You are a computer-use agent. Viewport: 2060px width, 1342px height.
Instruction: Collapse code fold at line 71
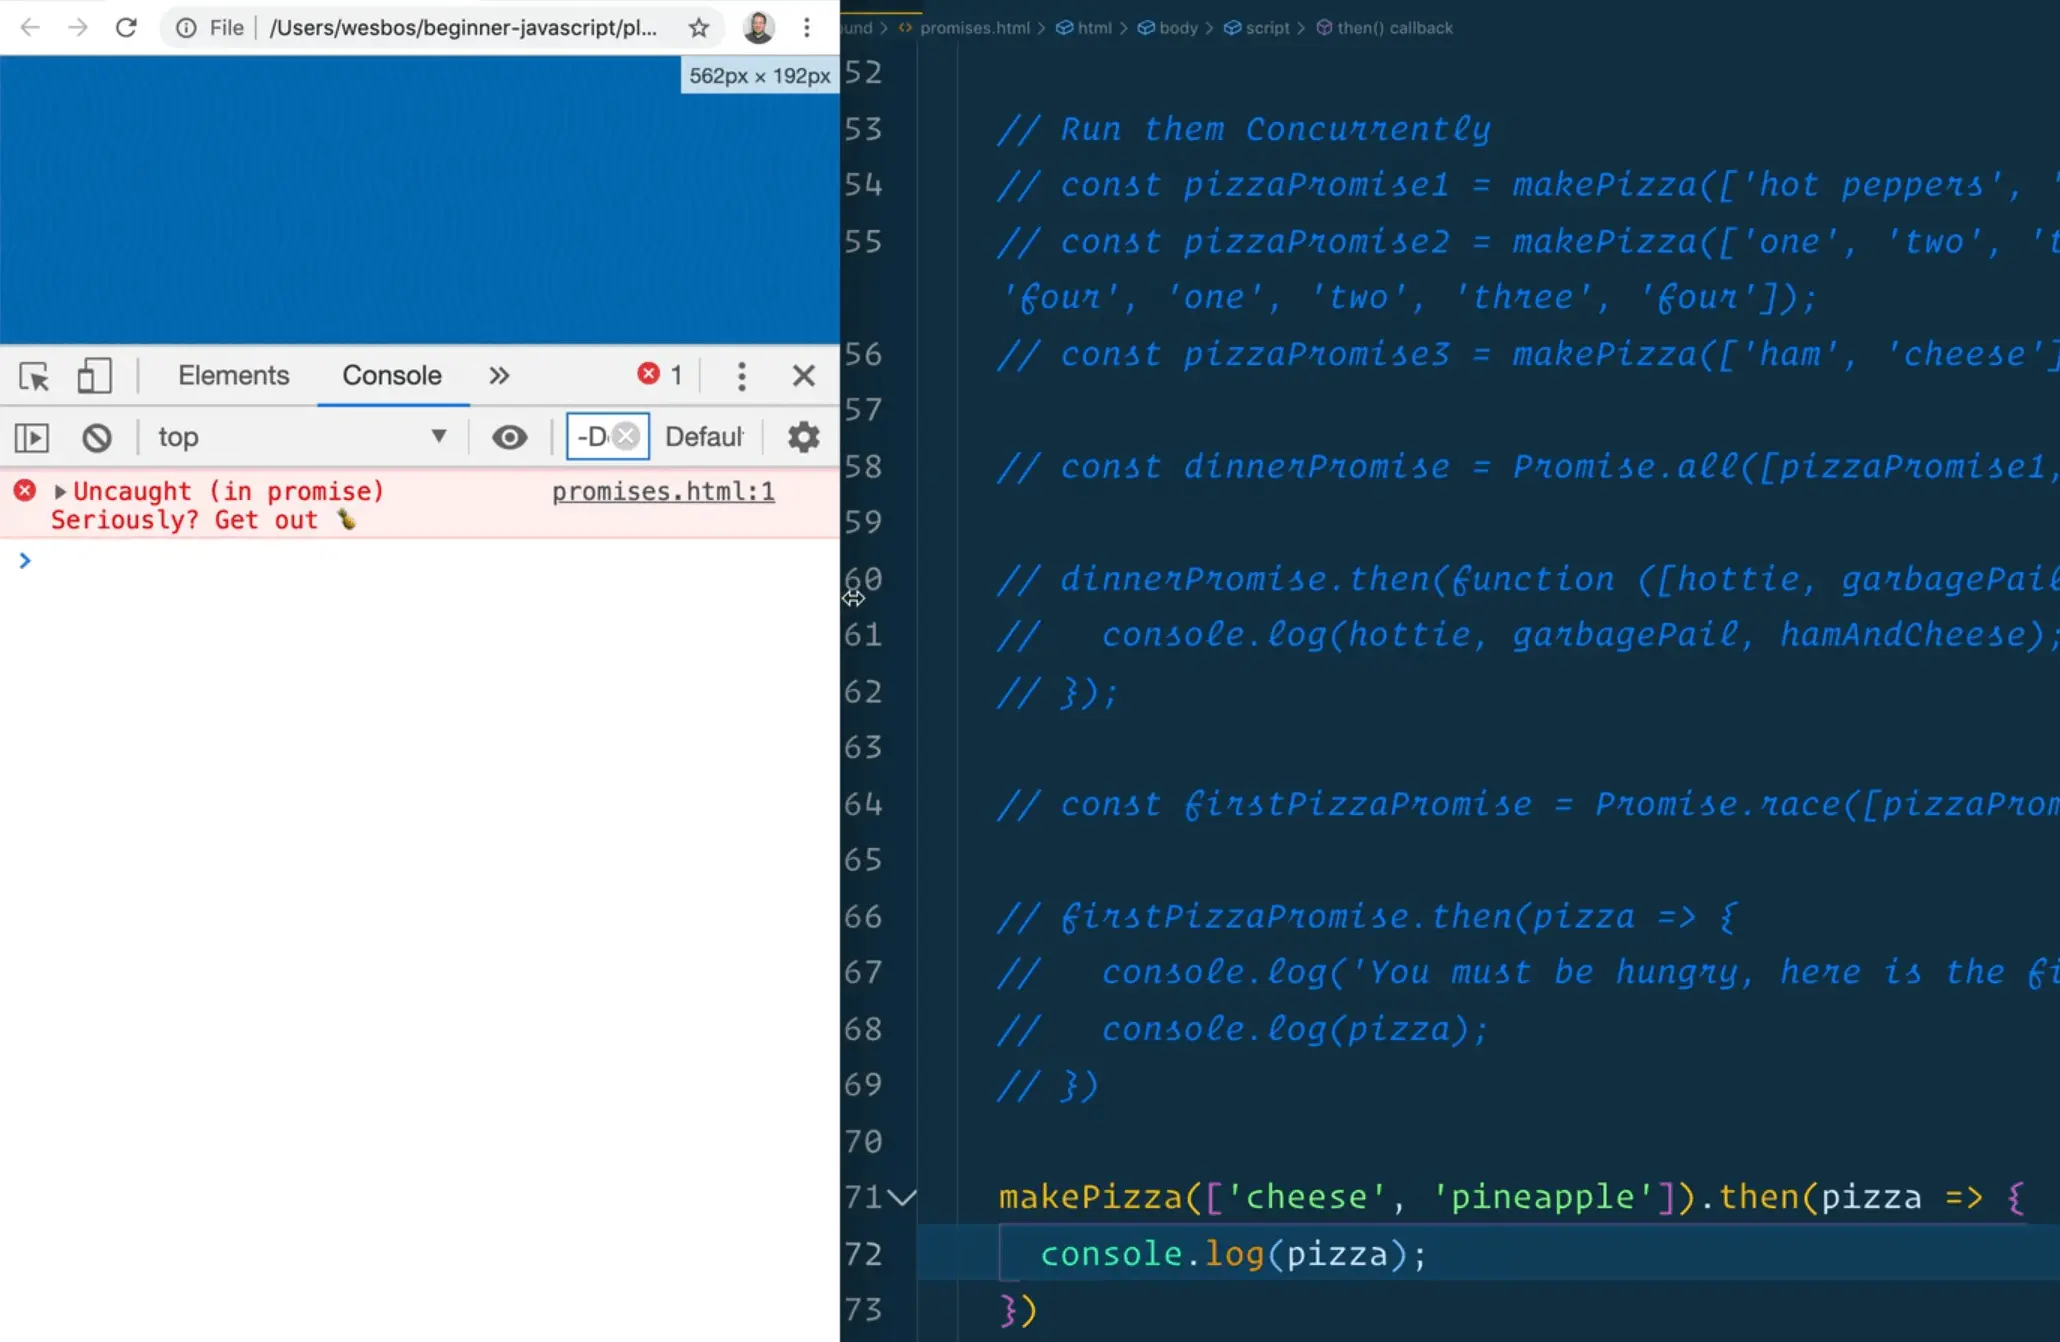(902, 1197)
